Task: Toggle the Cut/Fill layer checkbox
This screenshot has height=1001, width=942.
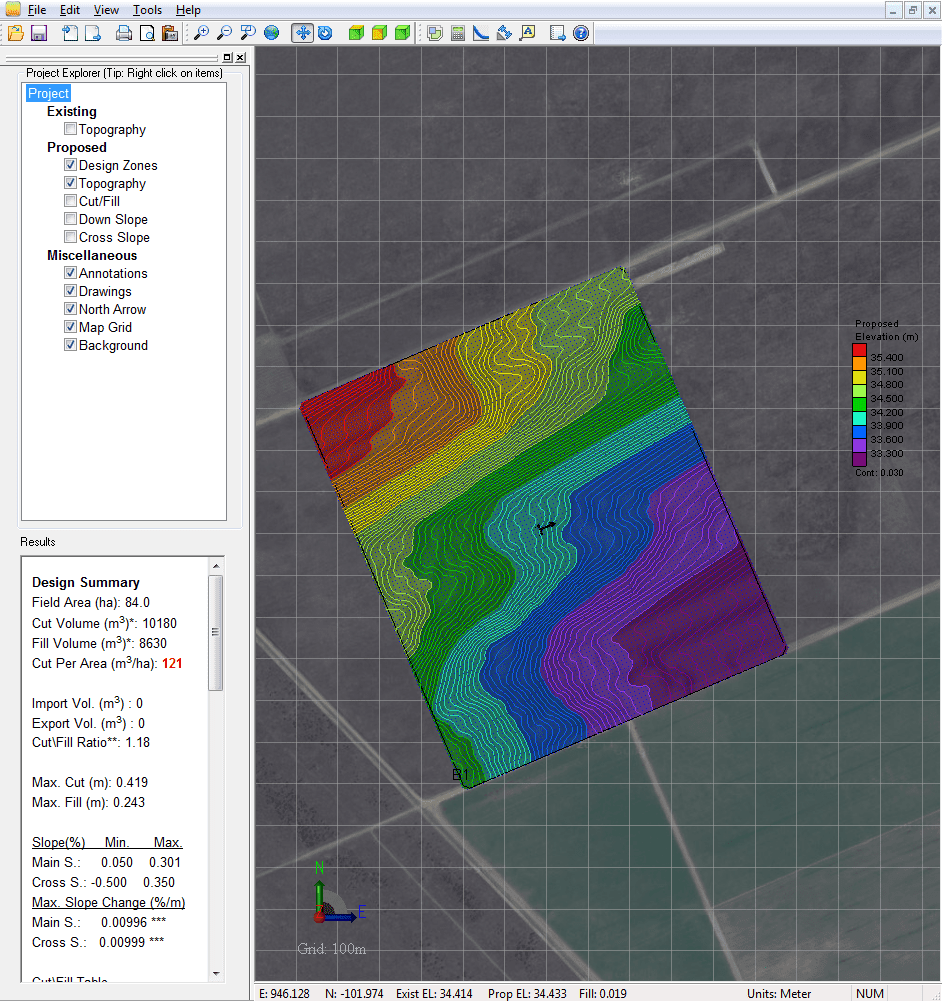Action: click(71, 202)
